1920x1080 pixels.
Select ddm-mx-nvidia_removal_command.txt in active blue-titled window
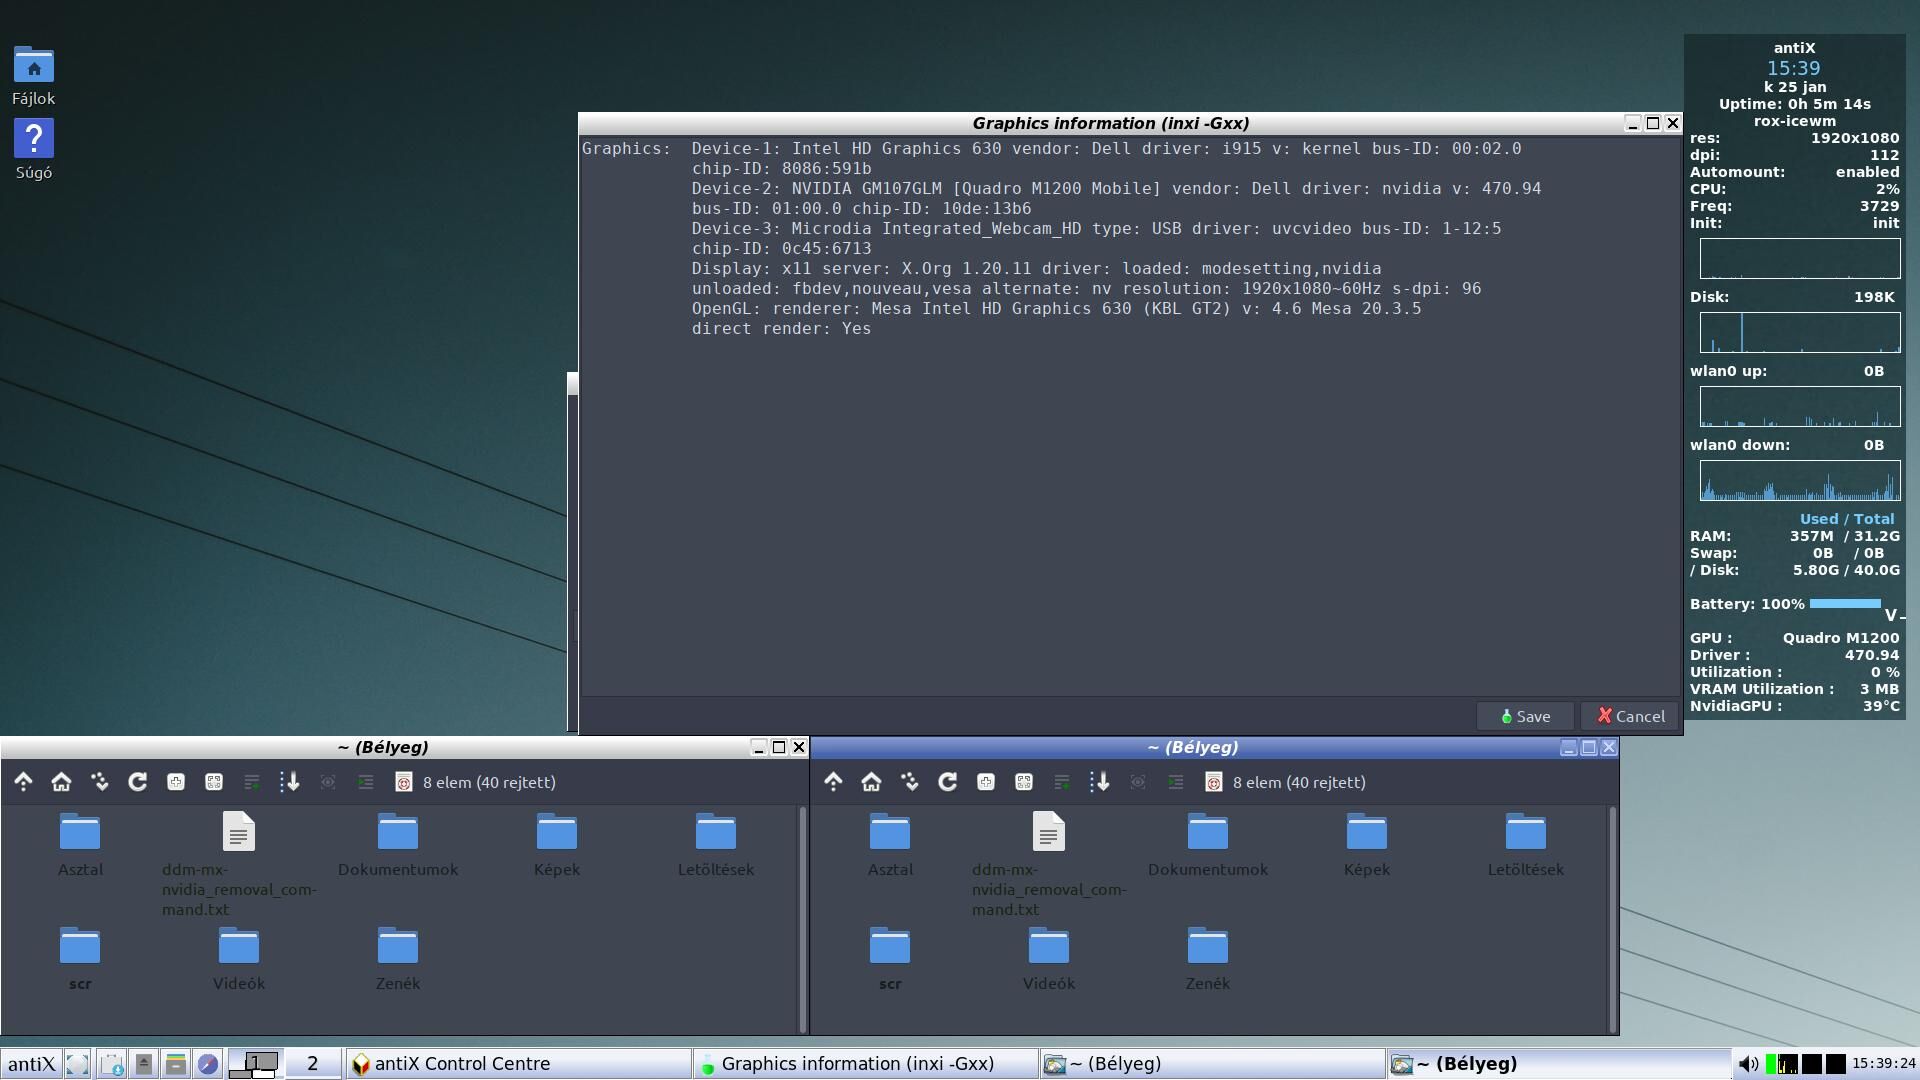tap(1048, 864)
